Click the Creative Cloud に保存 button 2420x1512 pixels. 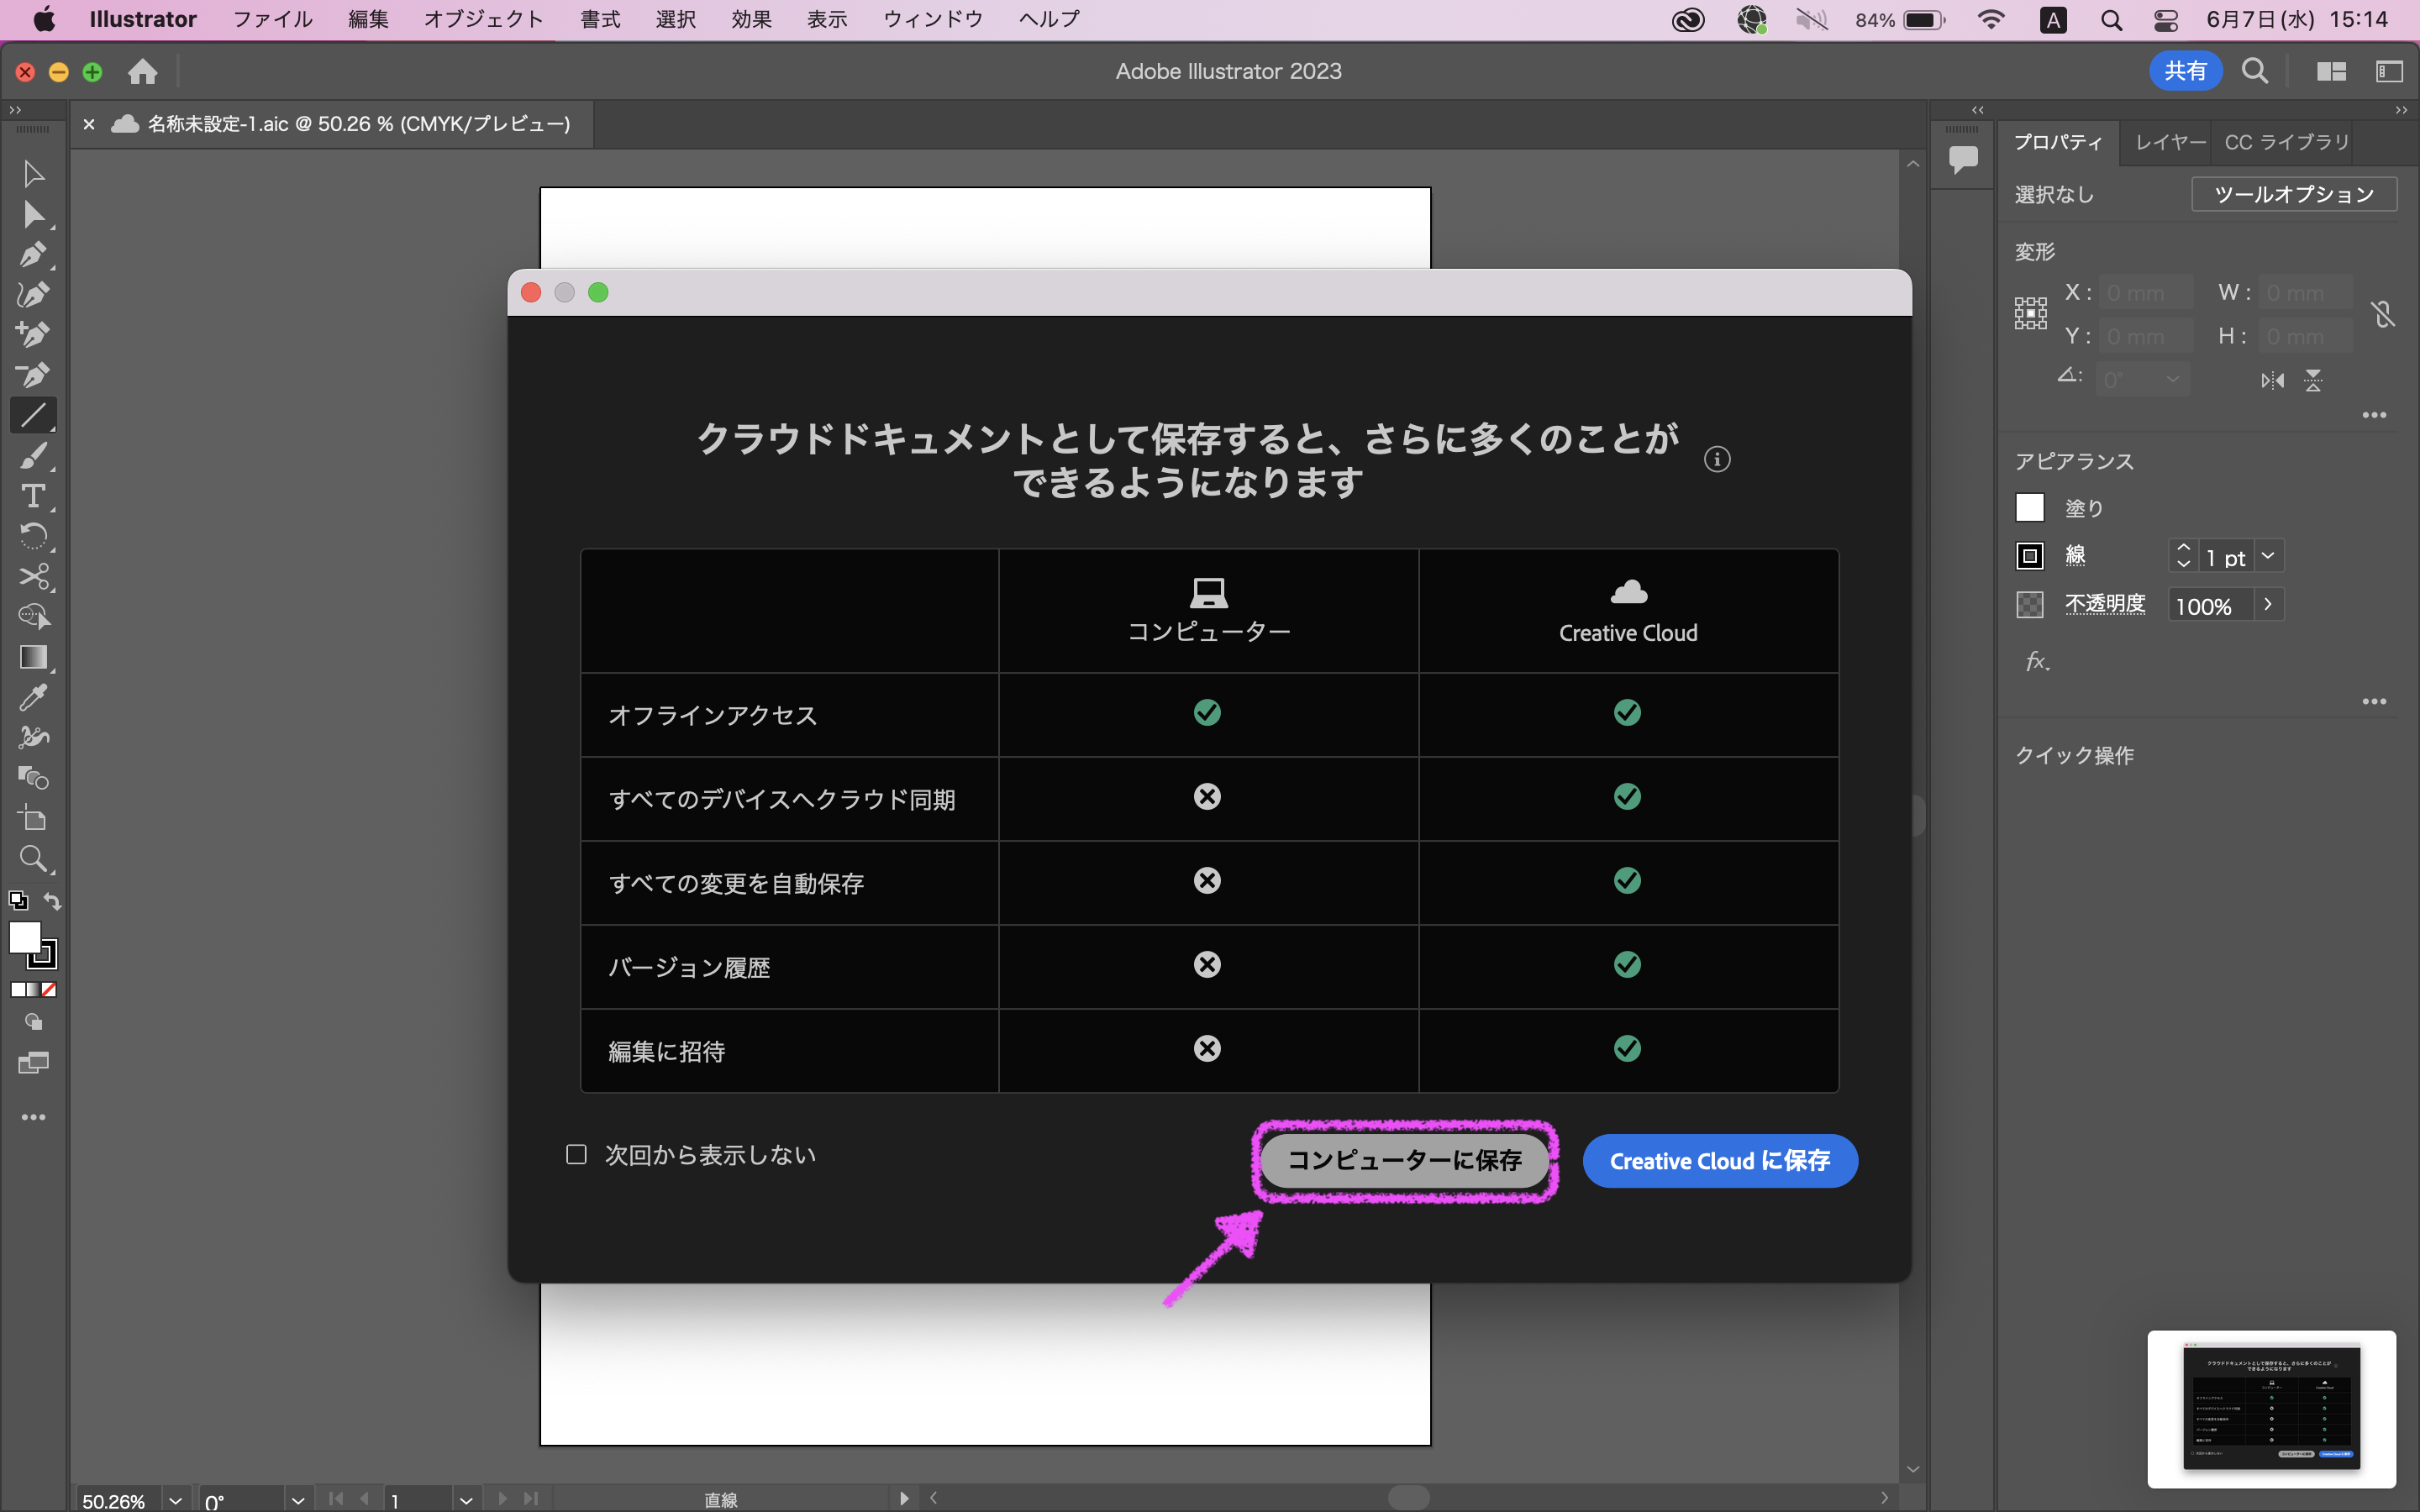[x=1719, y=1161]
